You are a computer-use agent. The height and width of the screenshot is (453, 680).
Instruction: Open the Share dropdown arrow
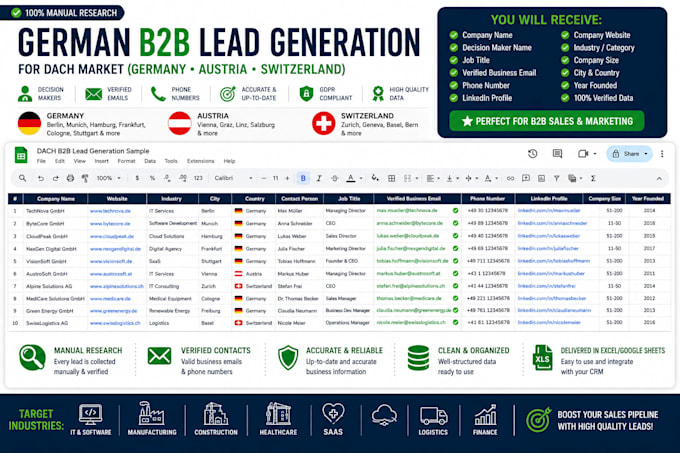(x=646, y=153)
